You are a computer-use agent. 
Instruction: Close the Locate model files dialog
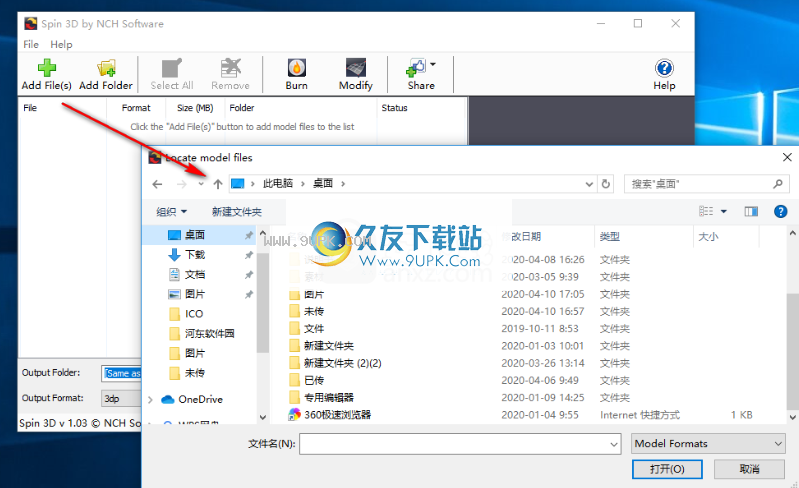[787, 157]
